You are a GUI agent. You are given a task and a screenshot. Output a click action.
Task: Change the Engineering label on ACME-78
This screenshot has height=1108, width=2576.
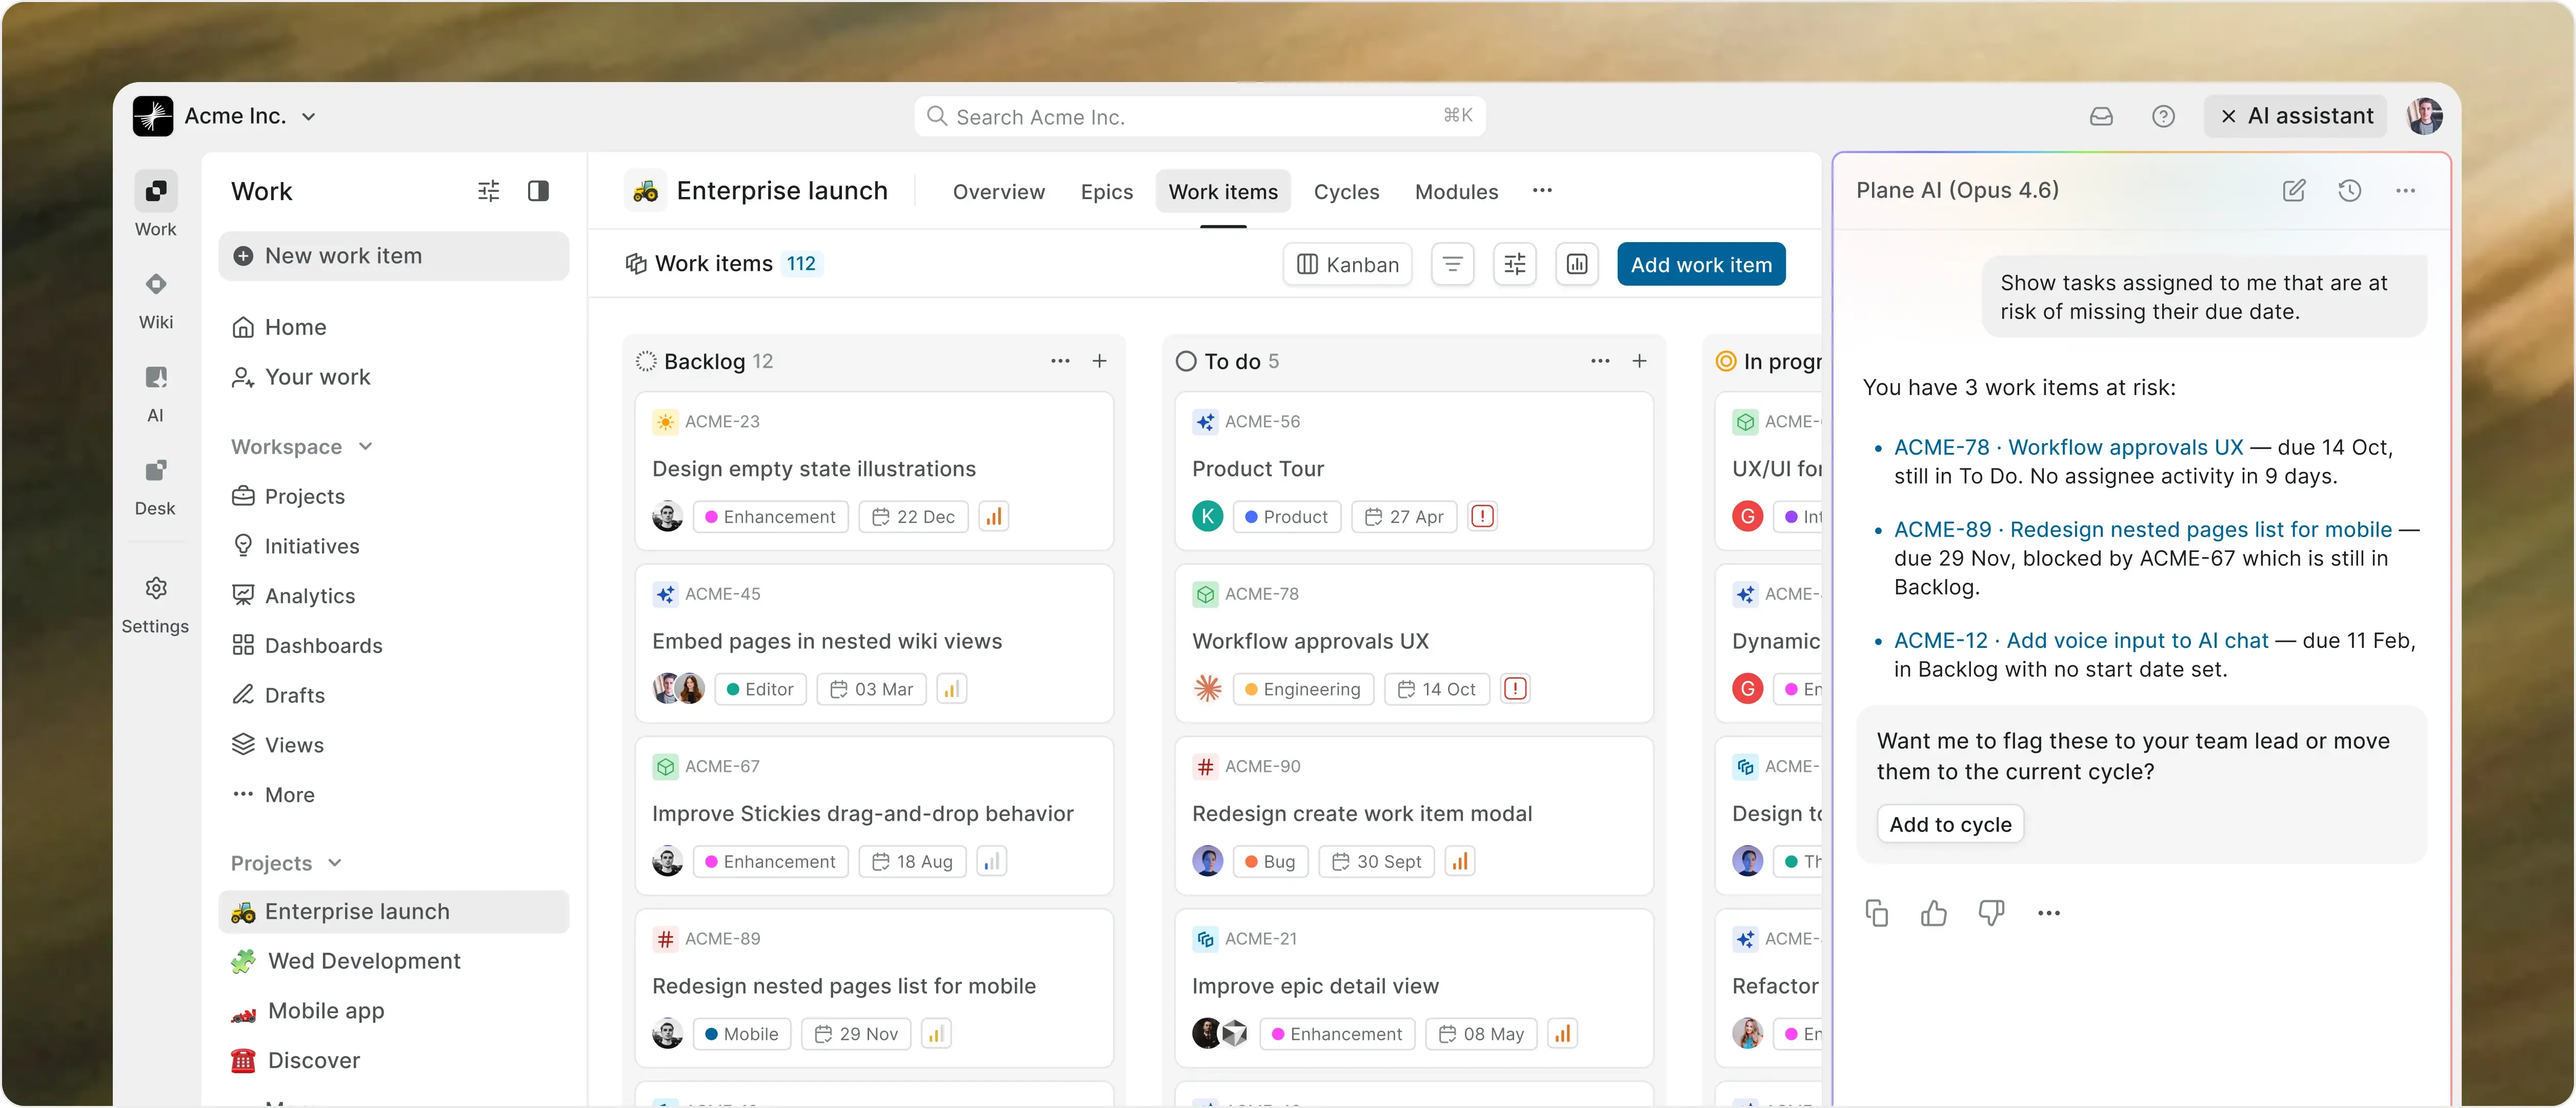[1303, 689]
